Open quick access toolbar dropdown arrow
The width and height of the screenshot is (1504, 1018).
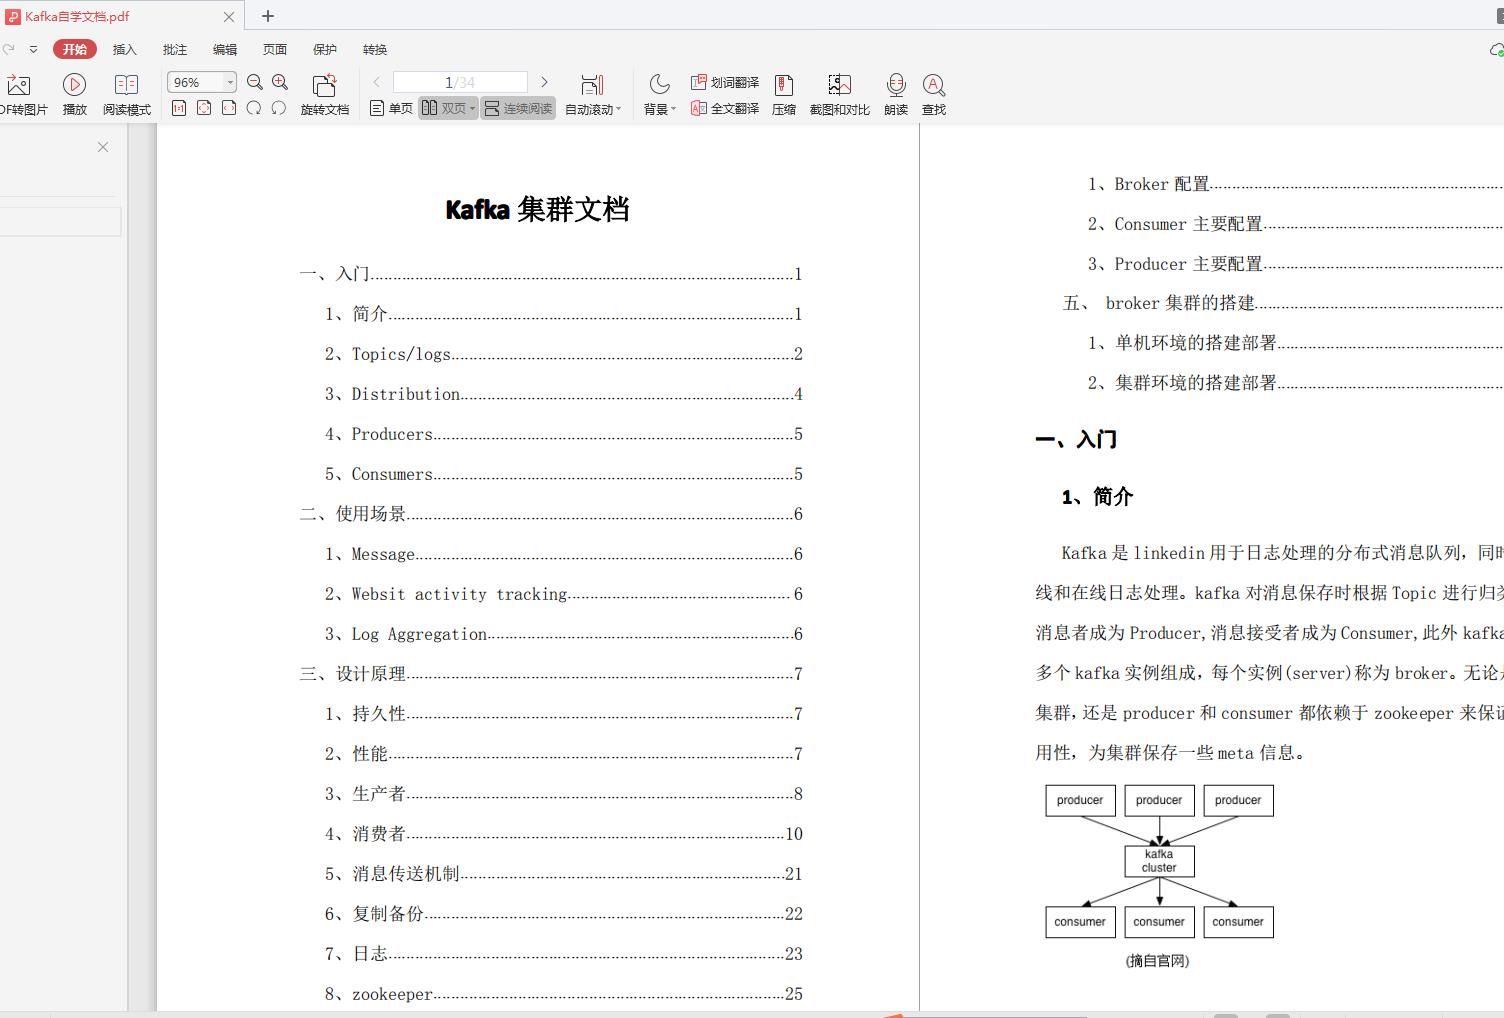pos(33,49)
